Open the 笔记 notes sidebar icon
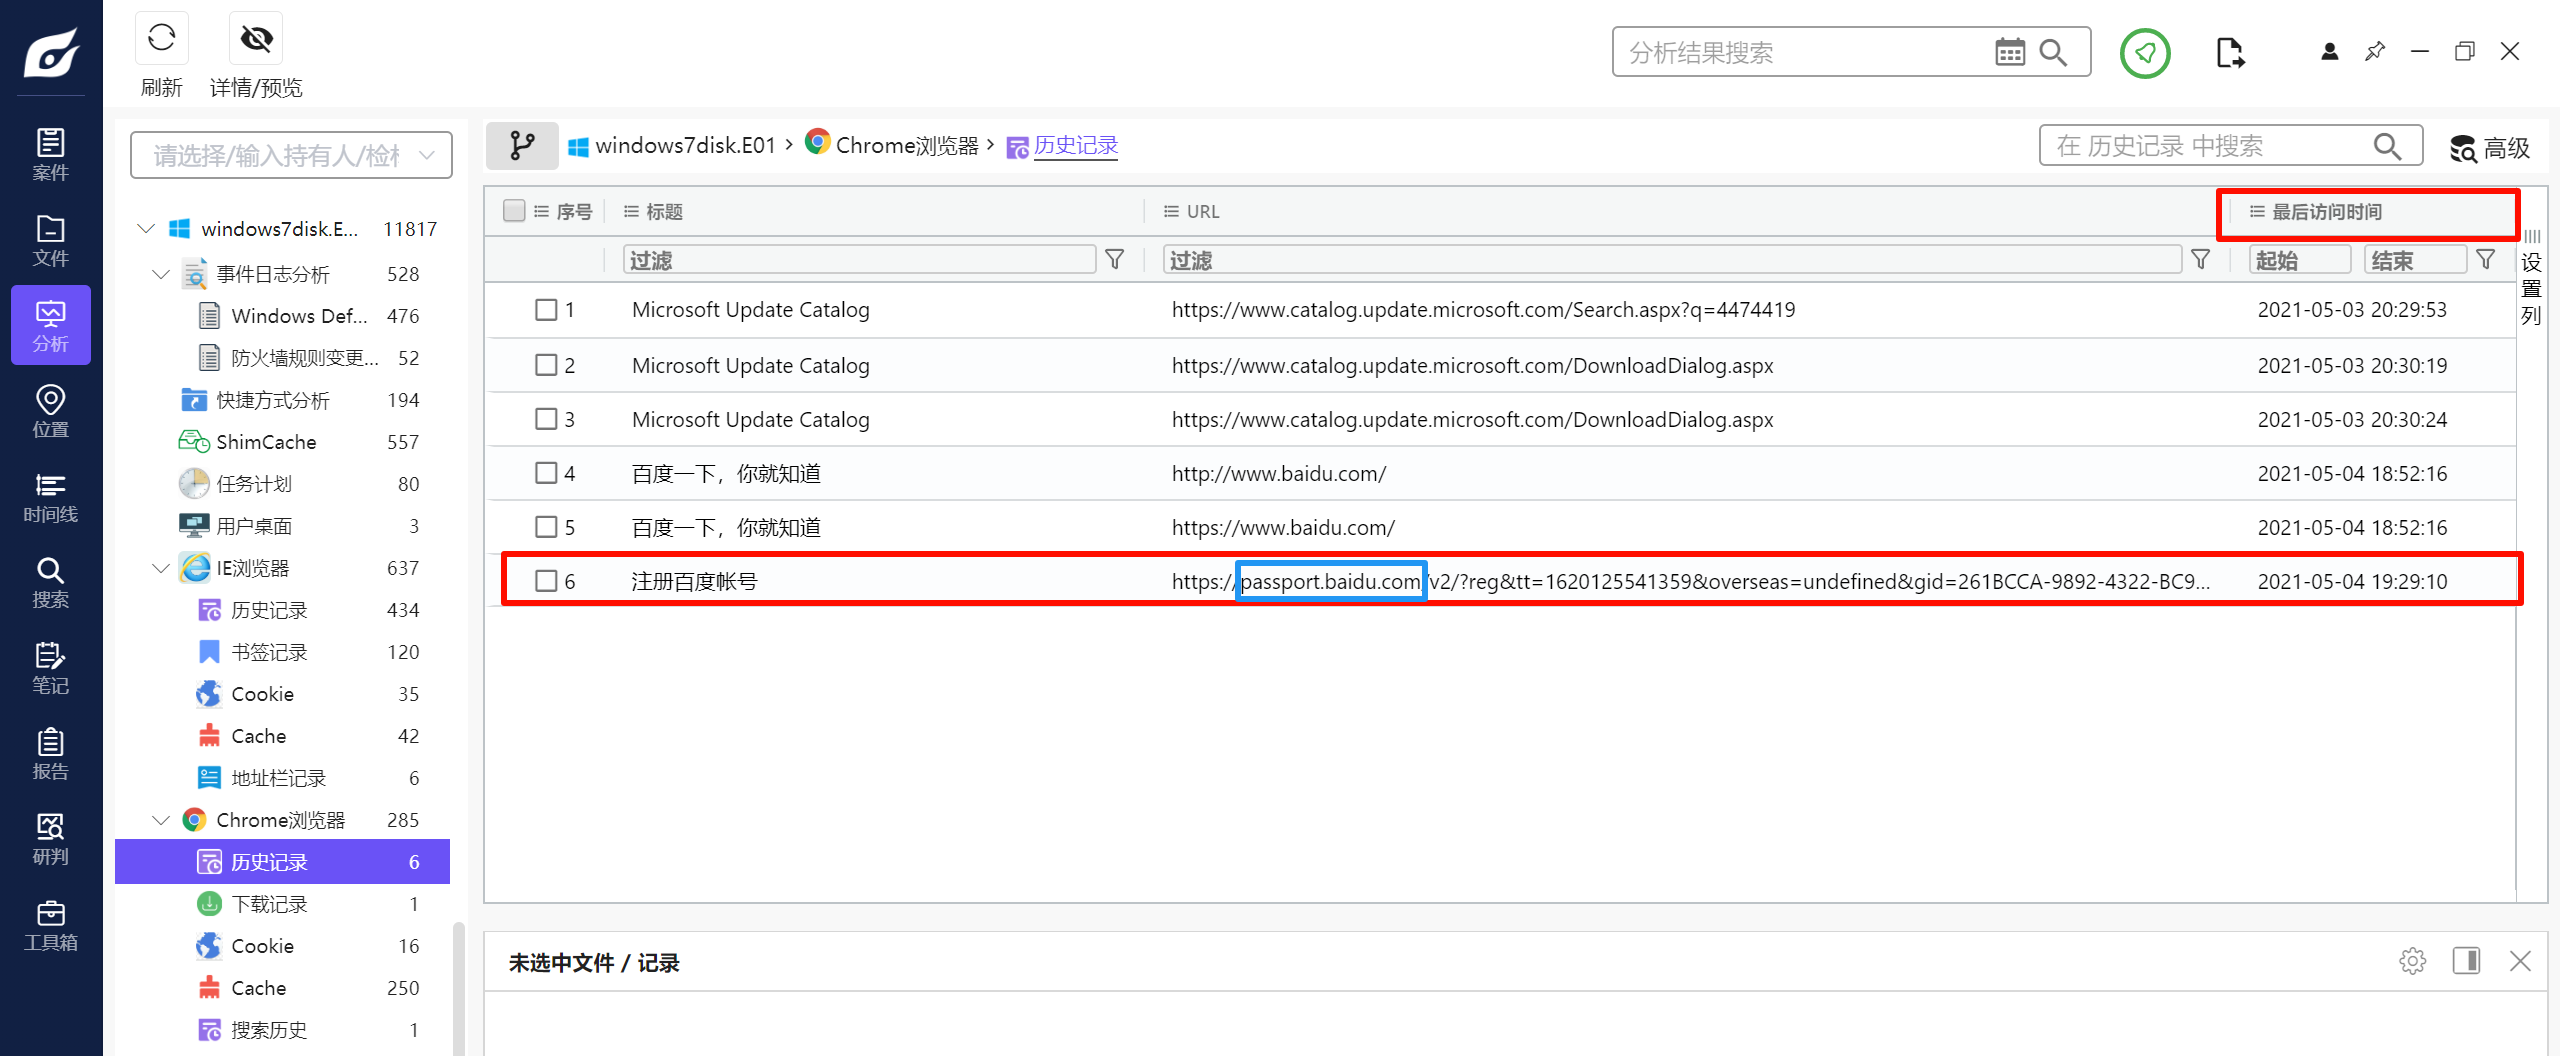Viewport: 2560px width, 1056px height. [x=51, y=668]
